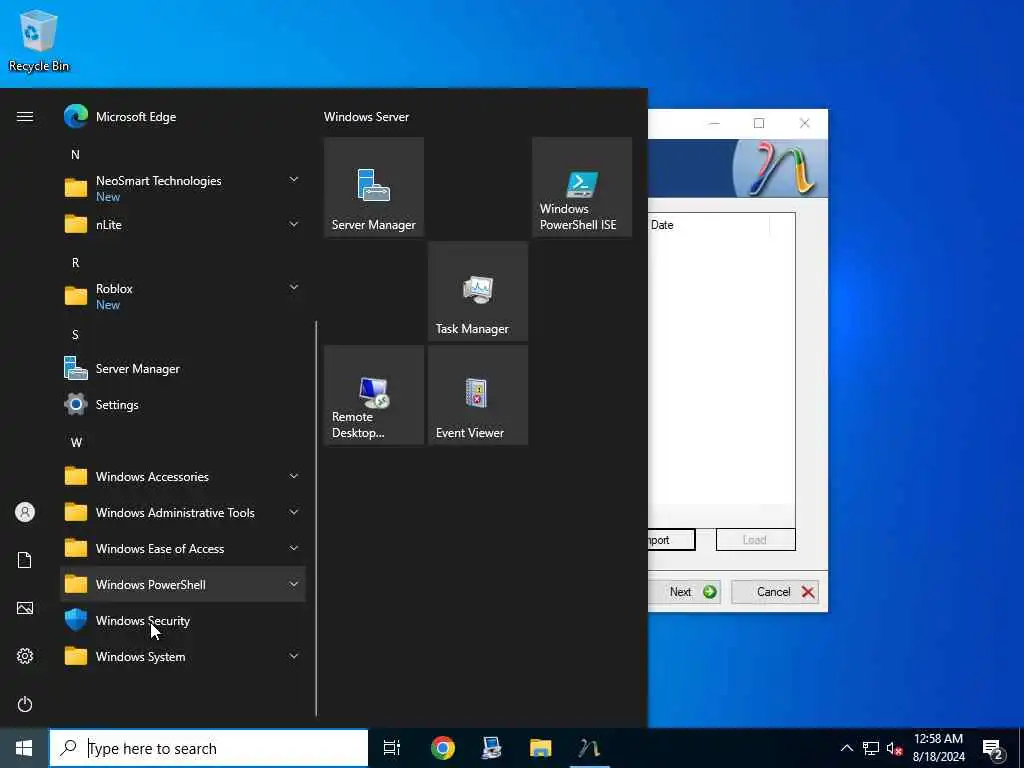1024x768 pixels.
Task: Click the taskbar search box
Action: (x=209, y=748)
